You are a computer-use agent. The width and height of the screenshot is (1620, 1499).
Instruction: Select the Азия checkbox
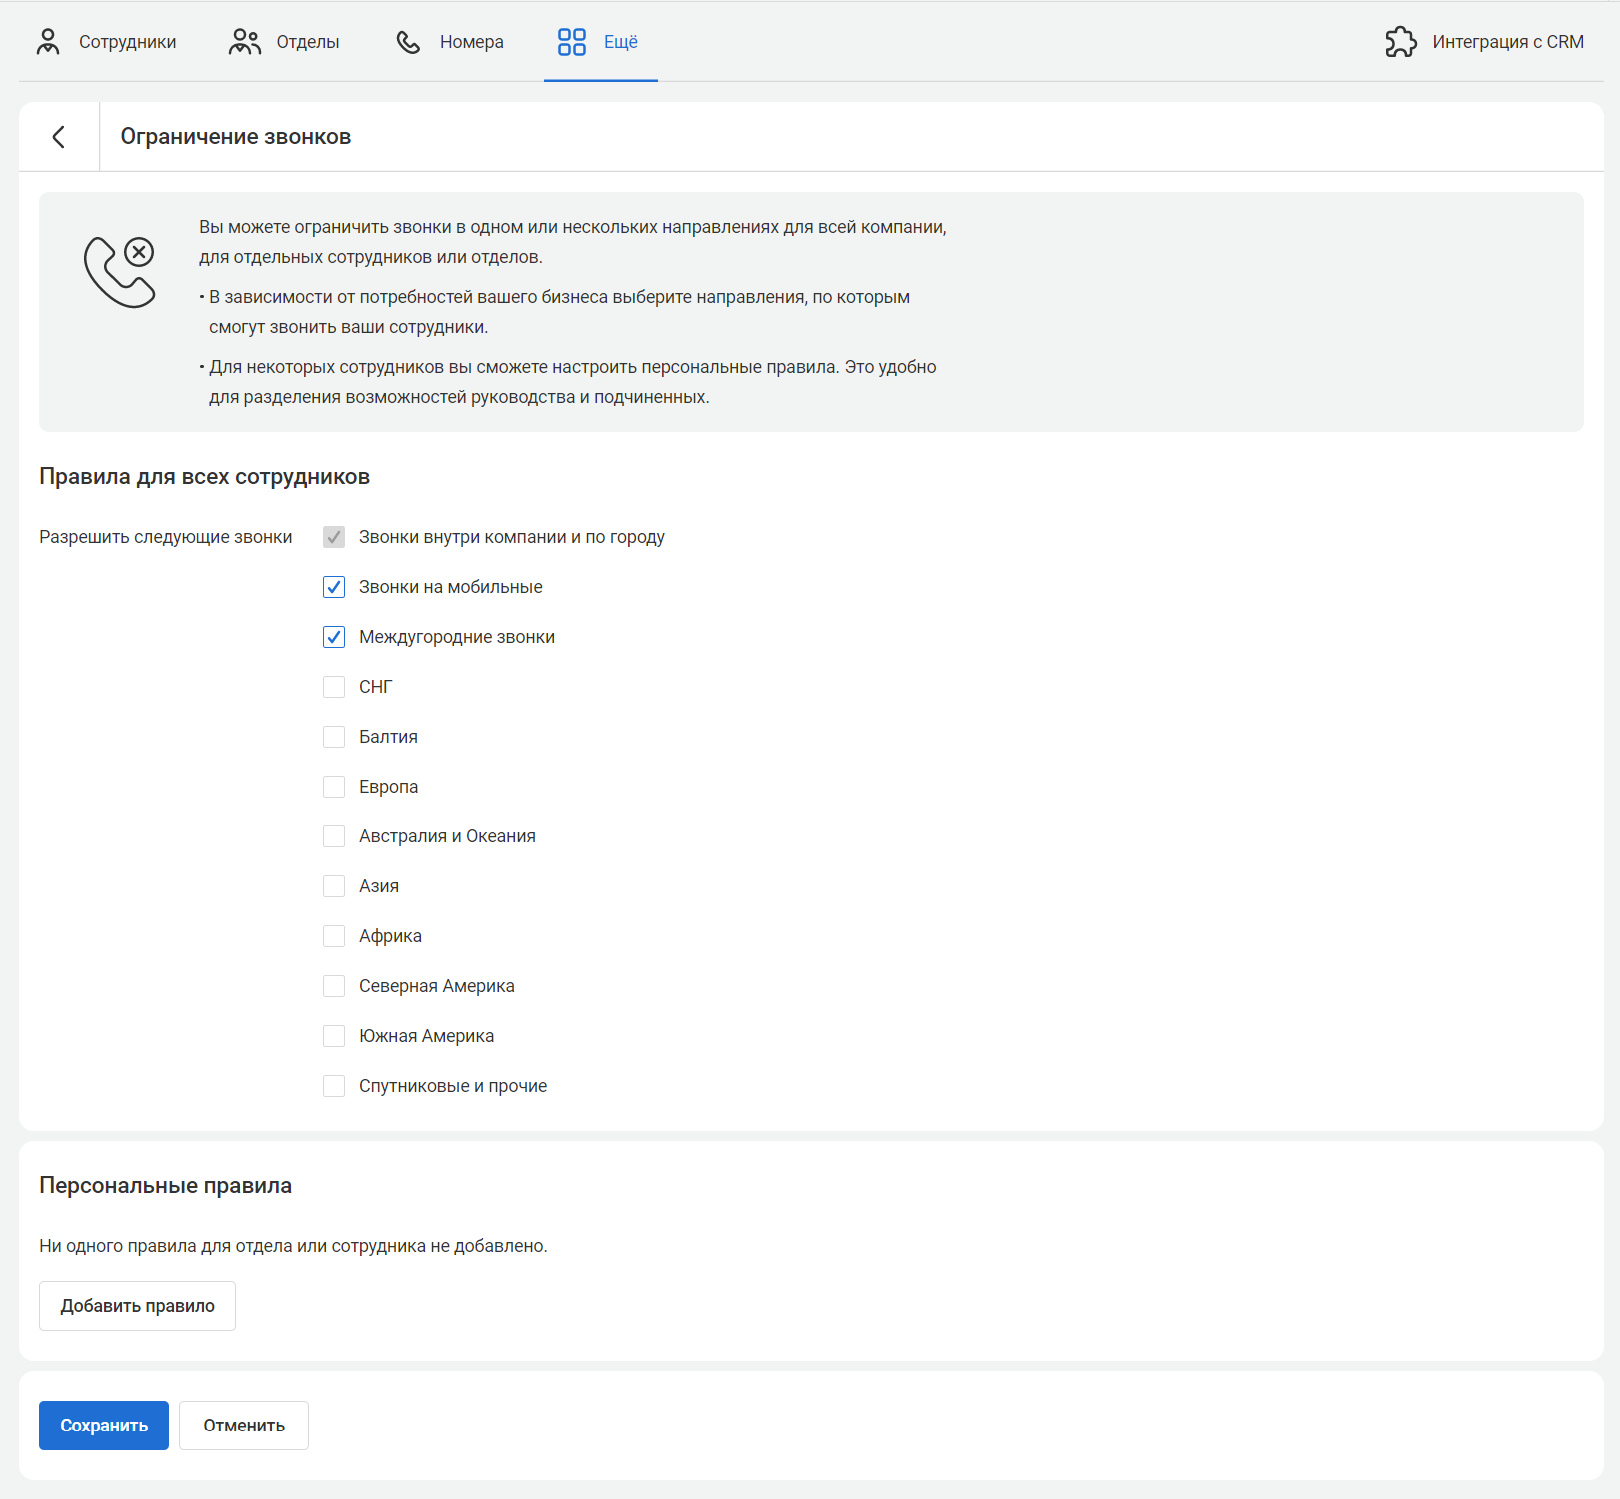click(334, 886)
